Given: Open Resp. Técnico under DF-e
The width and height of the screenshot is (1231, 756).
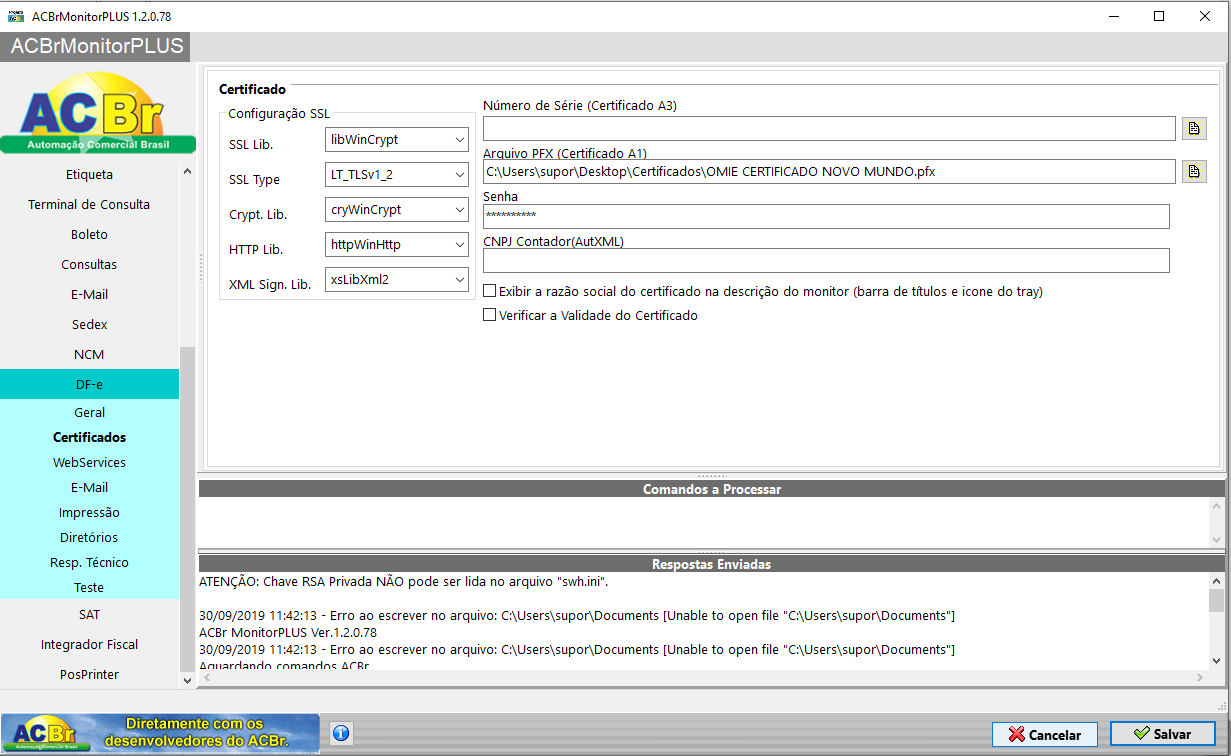Looking at the screenshot, I should tap(90, 562).
